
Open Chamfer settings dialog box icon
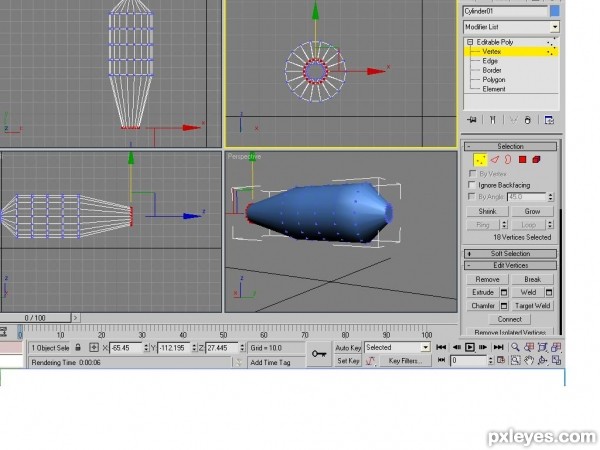click(504, 306)
